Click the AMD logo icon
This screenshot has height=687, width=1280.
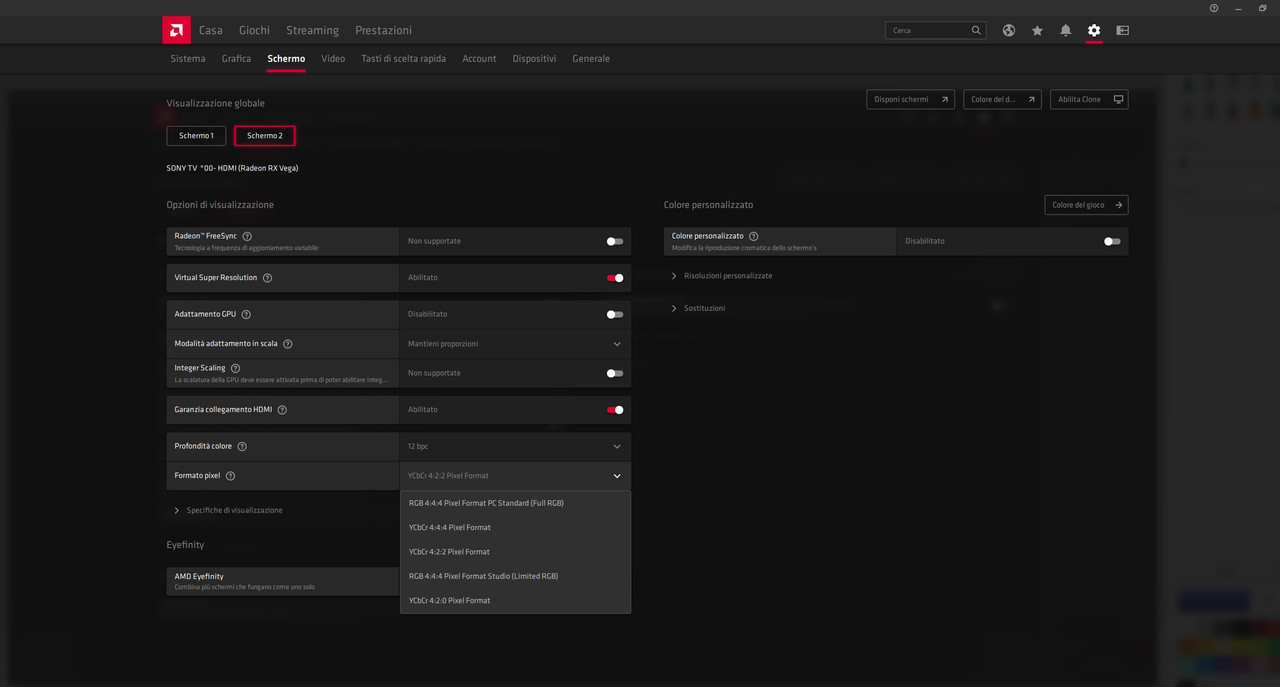pyautogui.click(x=176, y=30)
